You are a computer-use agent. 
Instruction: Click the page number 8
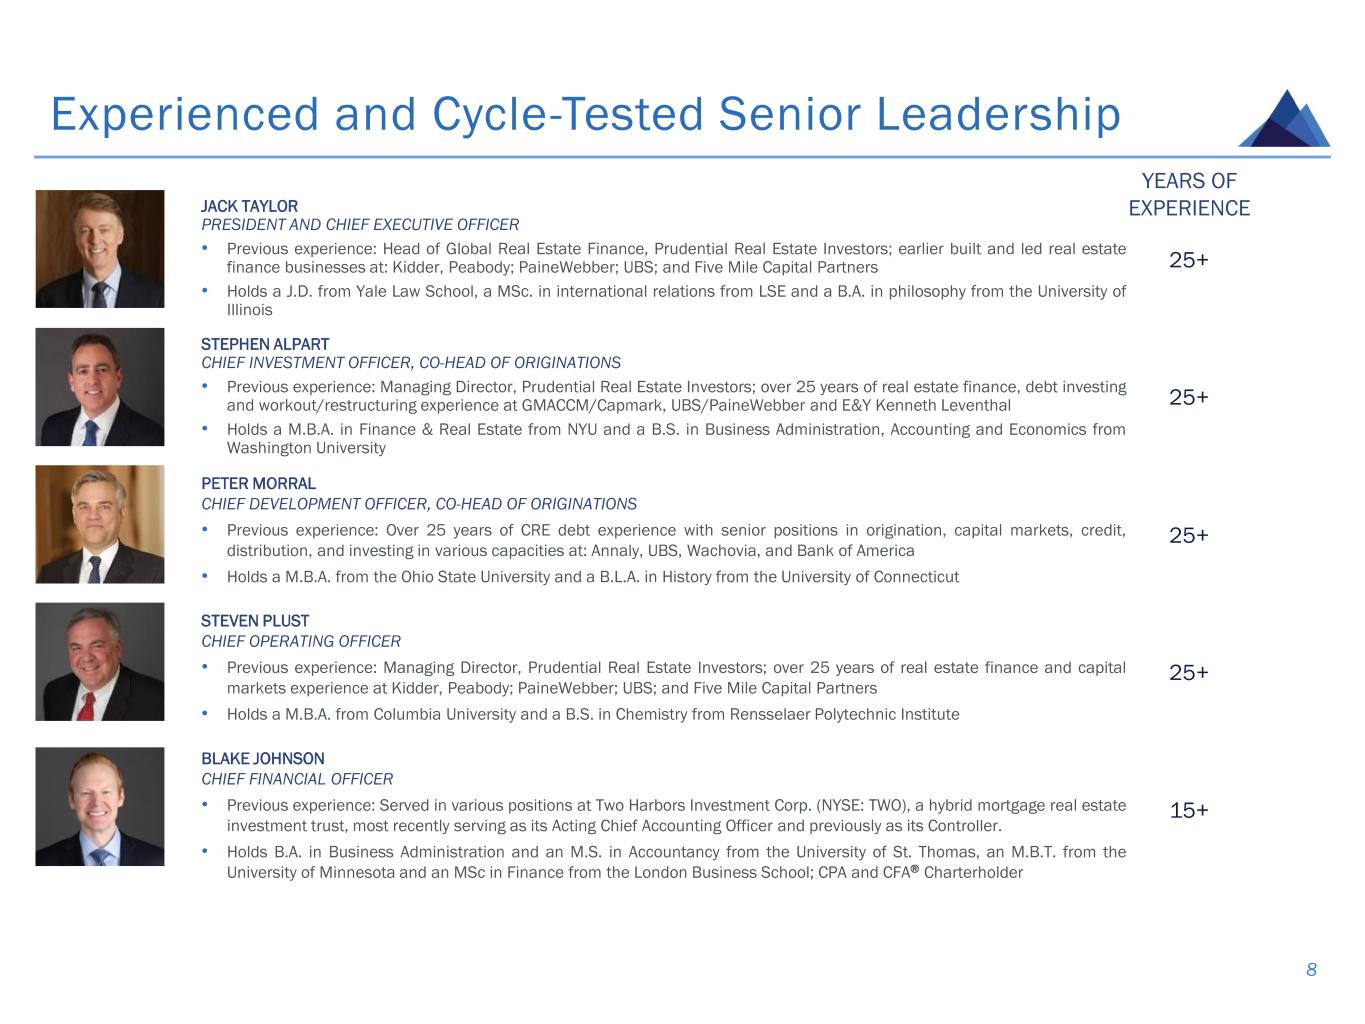[1311, 969]
